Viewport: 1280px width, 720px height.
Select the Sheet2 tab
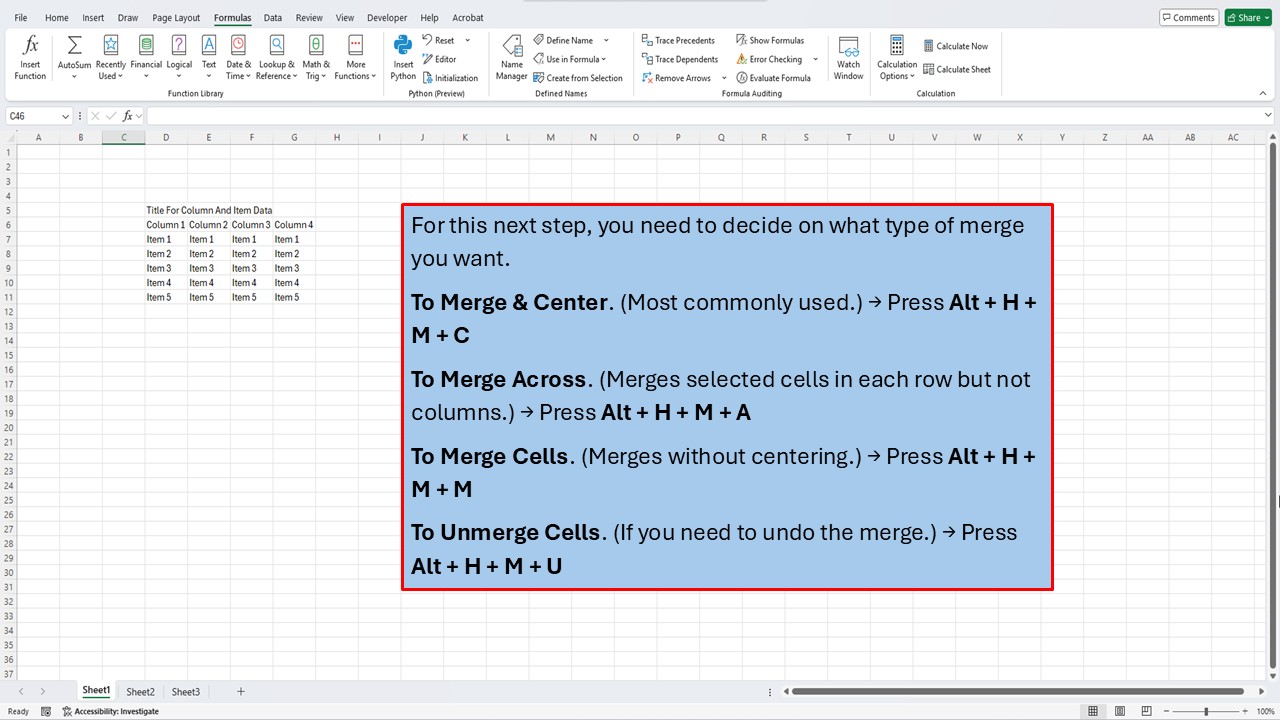click(140, 691)
